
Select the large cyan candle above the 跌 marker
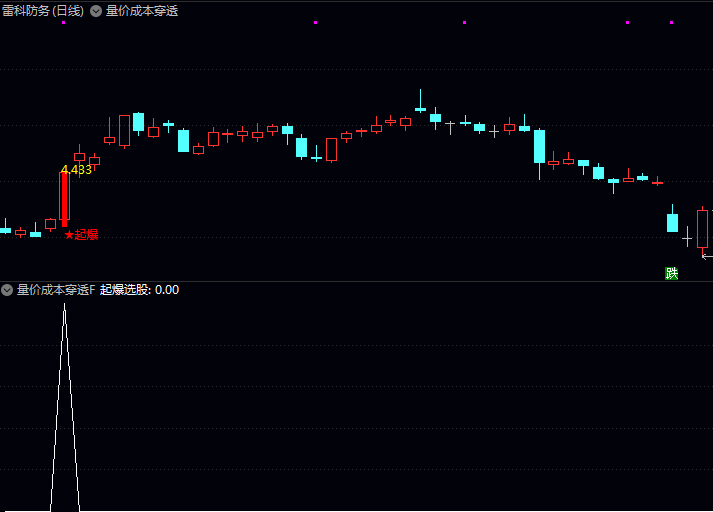point(673,222)
